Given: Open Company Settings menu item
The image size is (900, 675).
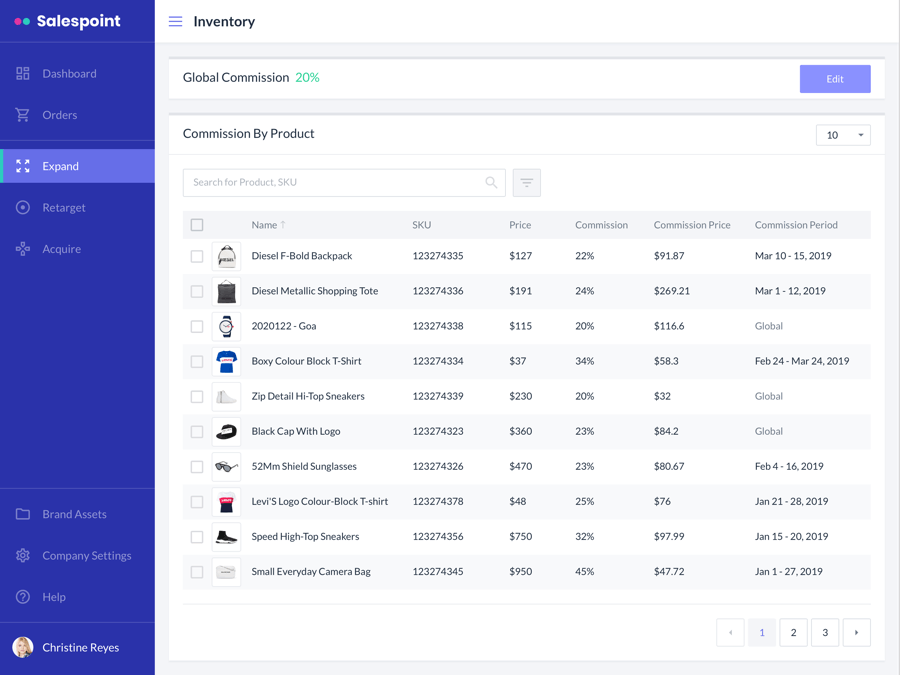Looking at the screenshot, I should 77,555.
